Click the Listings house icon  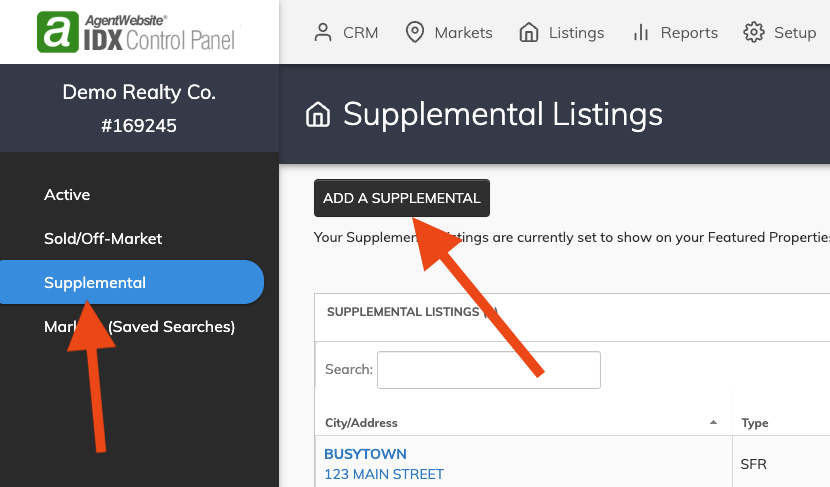tap(528, 32)
